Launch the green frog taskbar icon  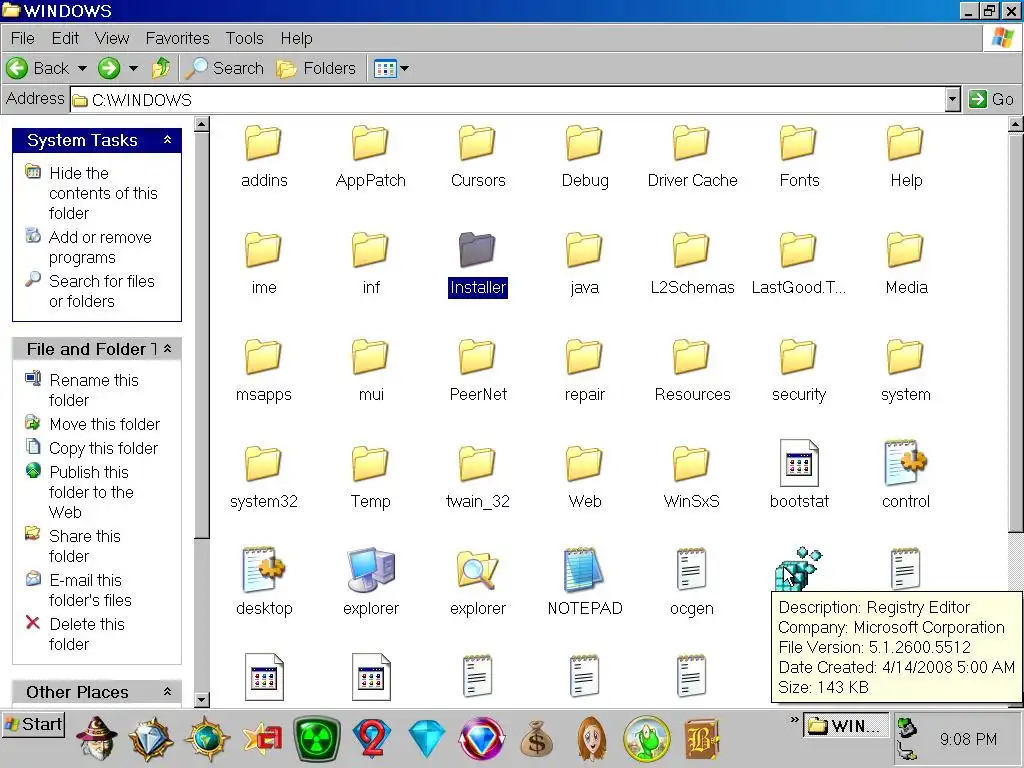647,739
